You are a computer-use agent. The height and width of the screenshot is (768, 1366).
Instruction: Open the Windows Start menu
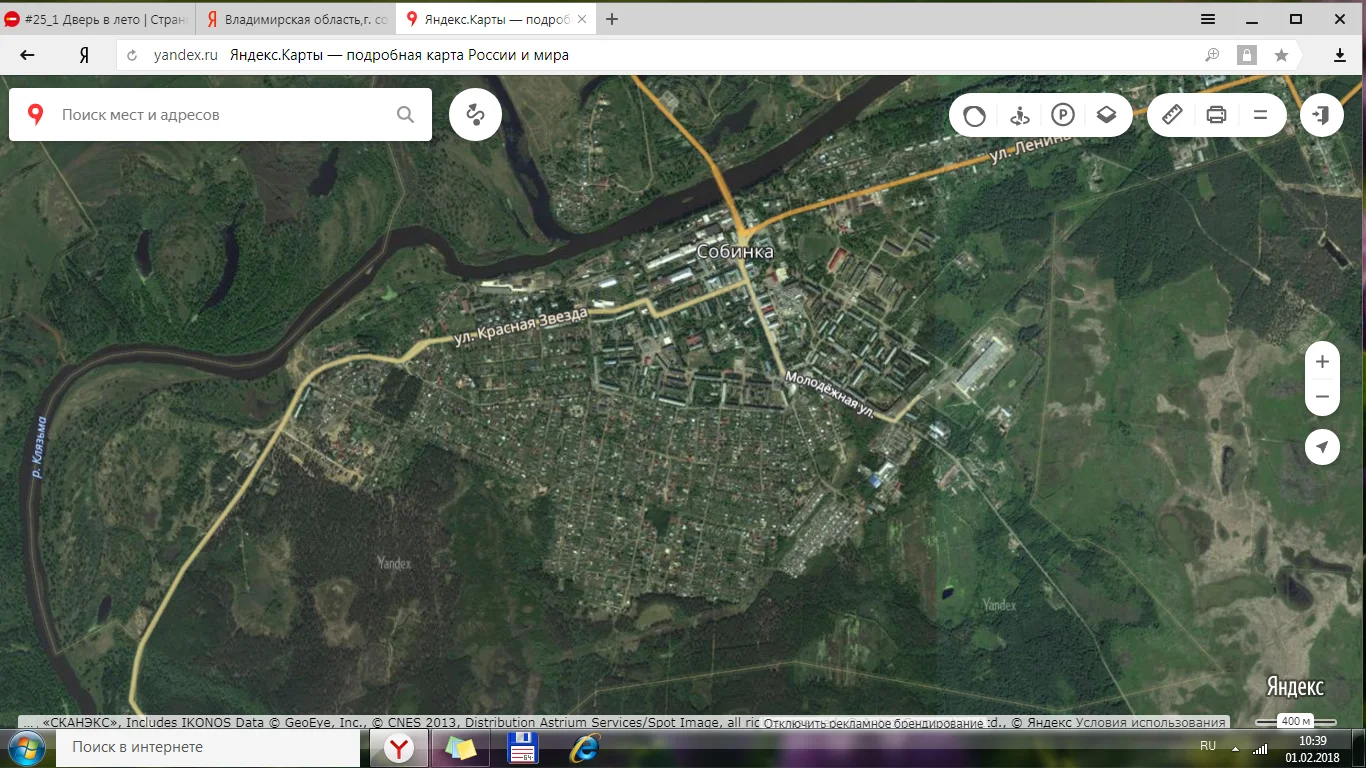click(x=26, y=748)
